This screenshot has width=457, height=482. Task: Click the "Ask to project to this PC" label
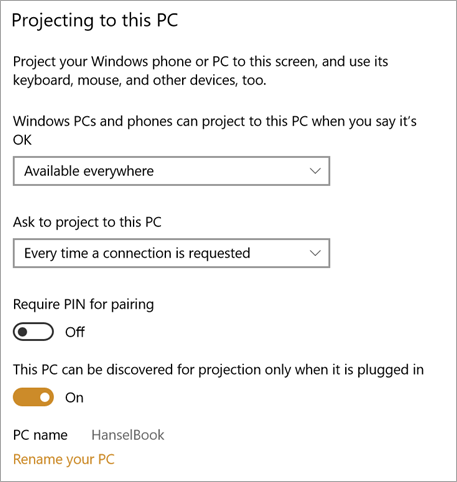pos(87,222)
